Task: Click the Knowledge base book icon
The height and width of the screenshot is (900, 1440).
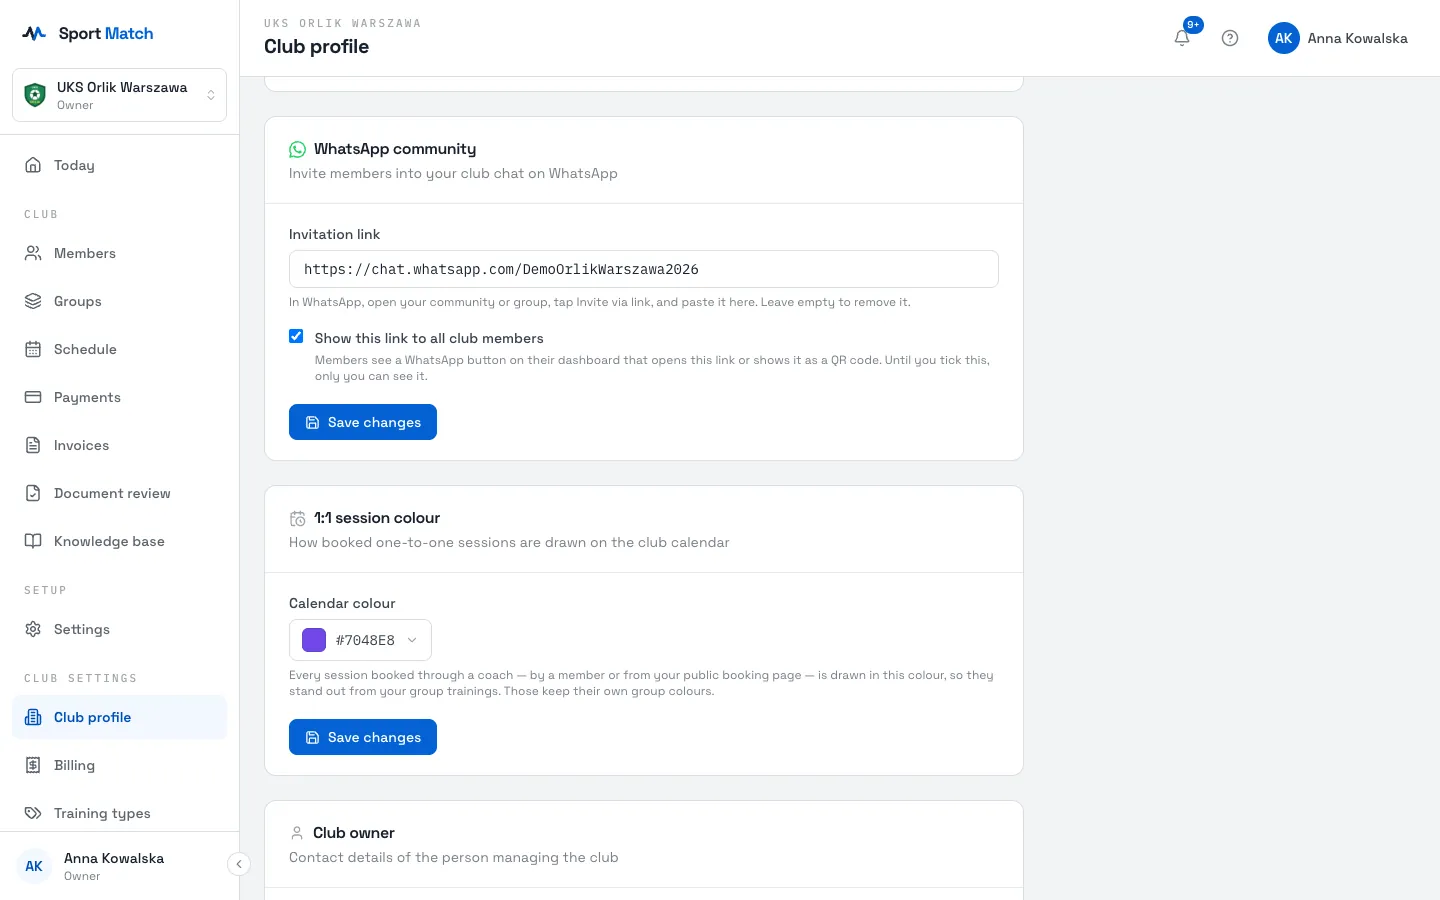Action: pos(33,541)
